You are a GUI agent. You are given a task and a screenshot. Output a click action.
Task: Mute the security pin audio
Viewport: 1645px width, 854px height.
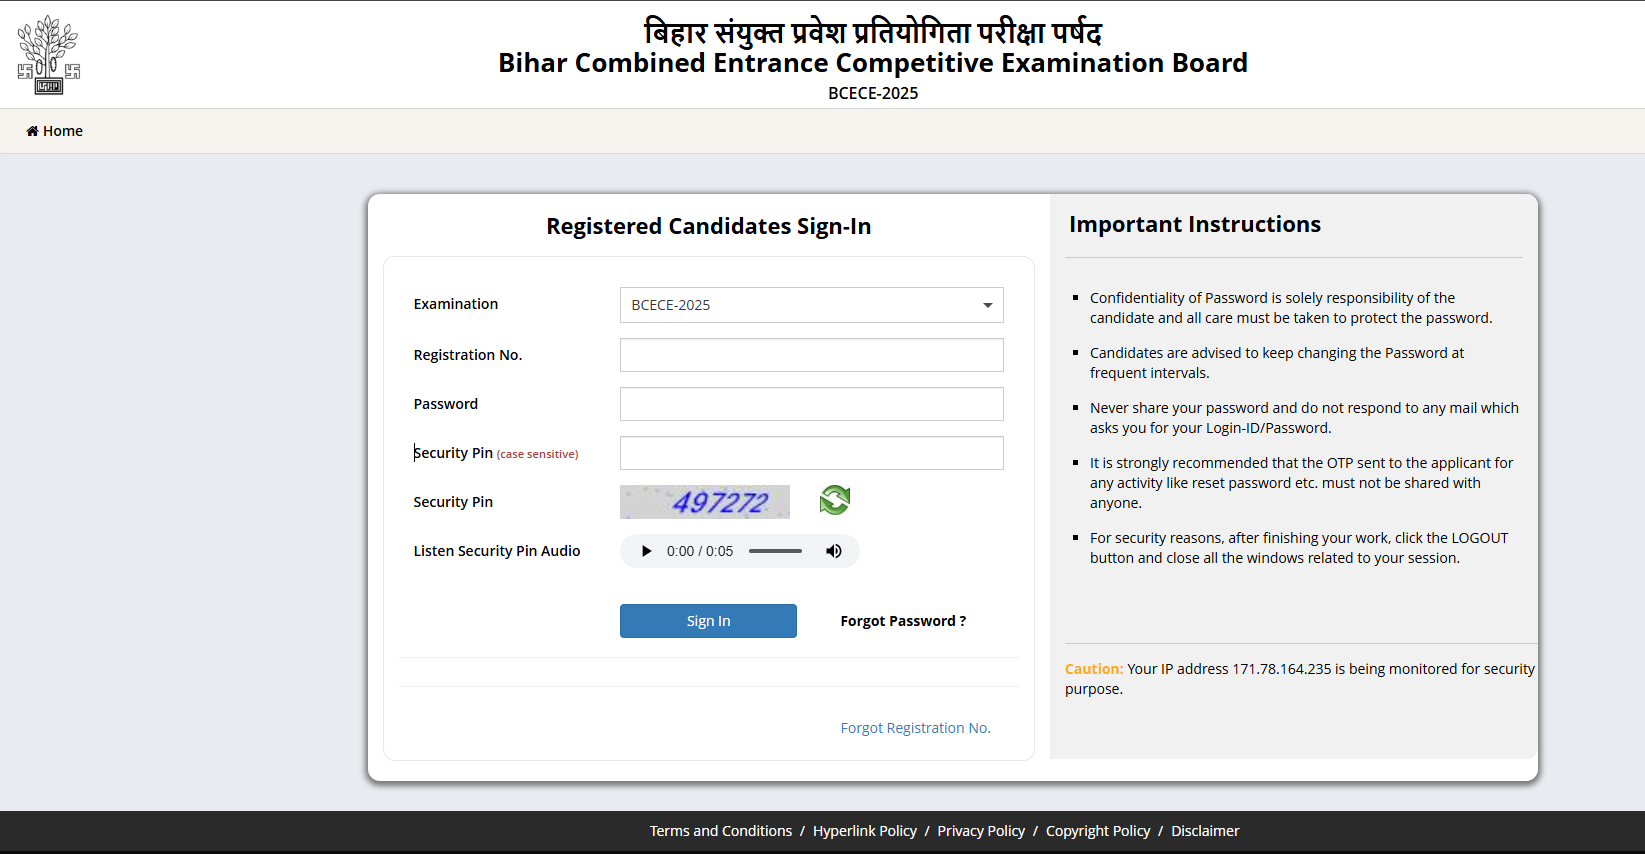(833, 551)
